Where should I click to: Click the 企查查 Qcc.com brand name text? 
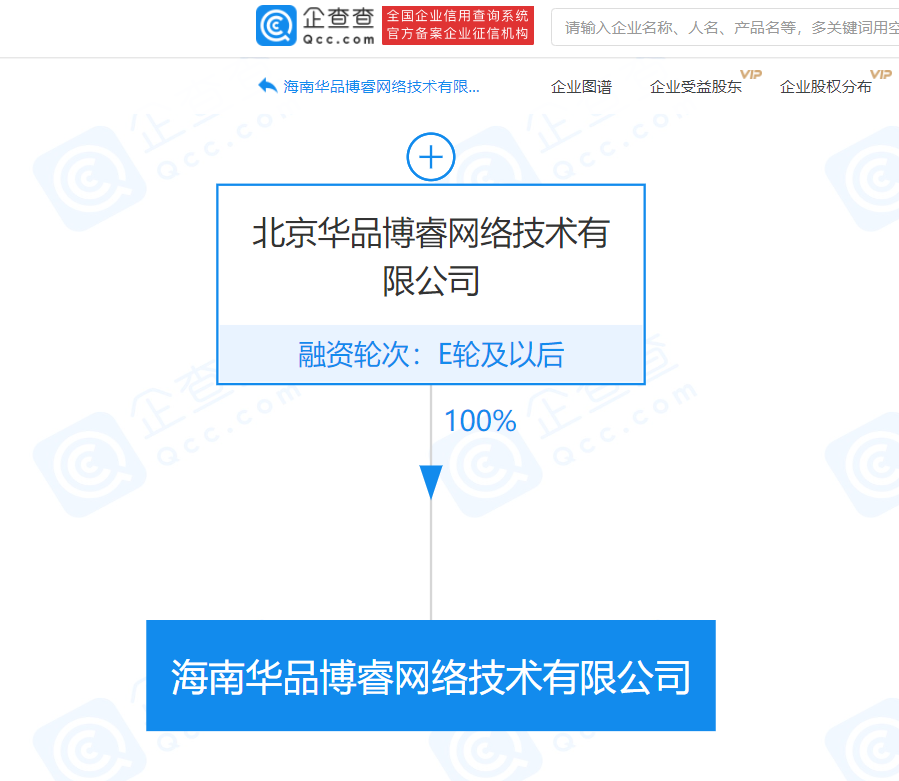click(338, 26)
